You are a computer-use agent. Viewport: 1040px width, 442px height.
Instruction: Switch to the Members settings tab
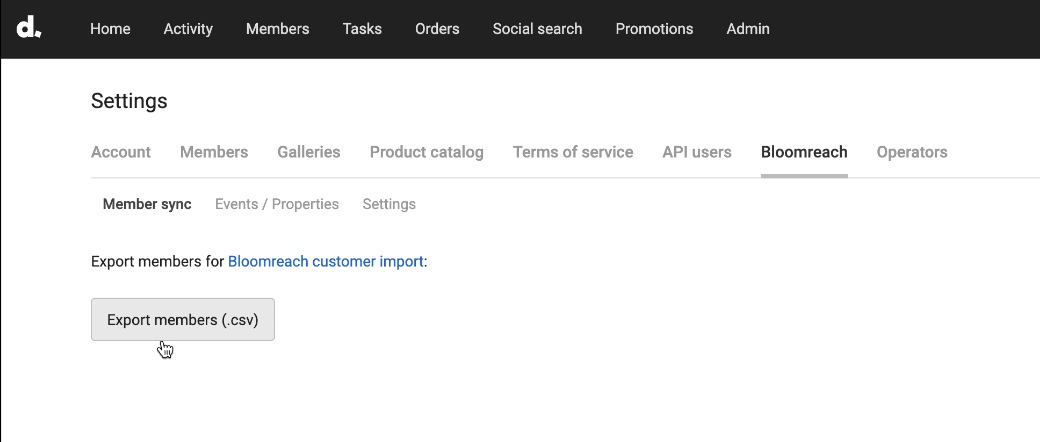[214, 152]
